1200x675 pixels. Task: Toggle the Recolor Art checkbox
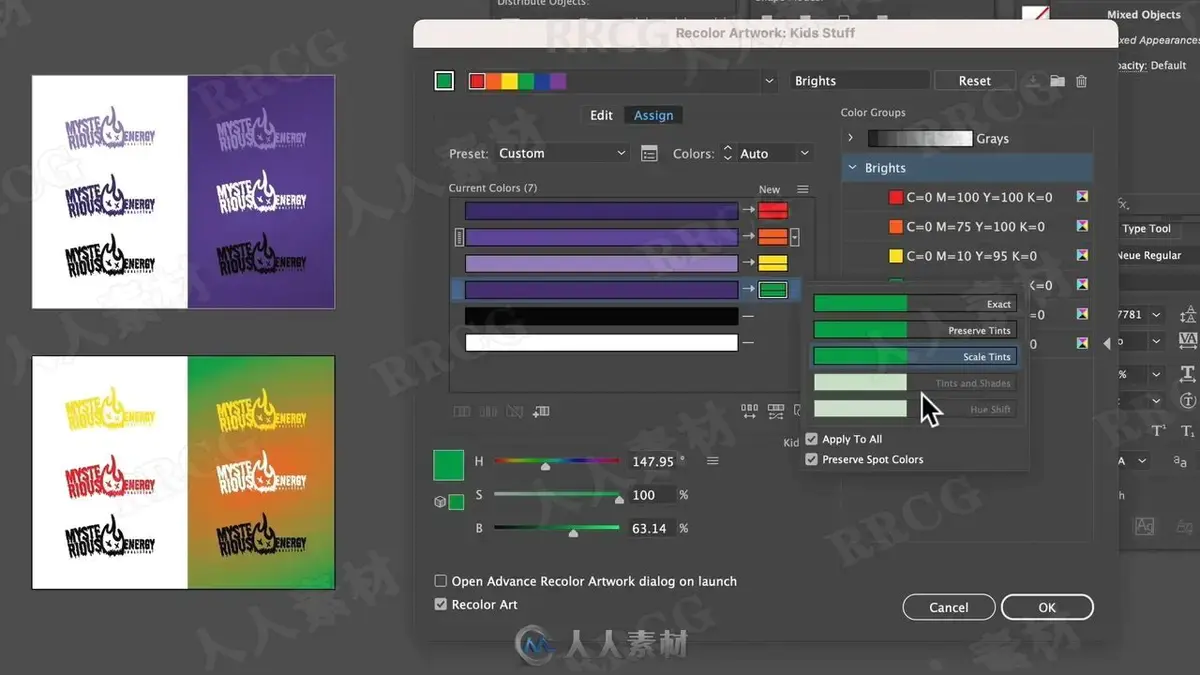click(x=441, y=604)
